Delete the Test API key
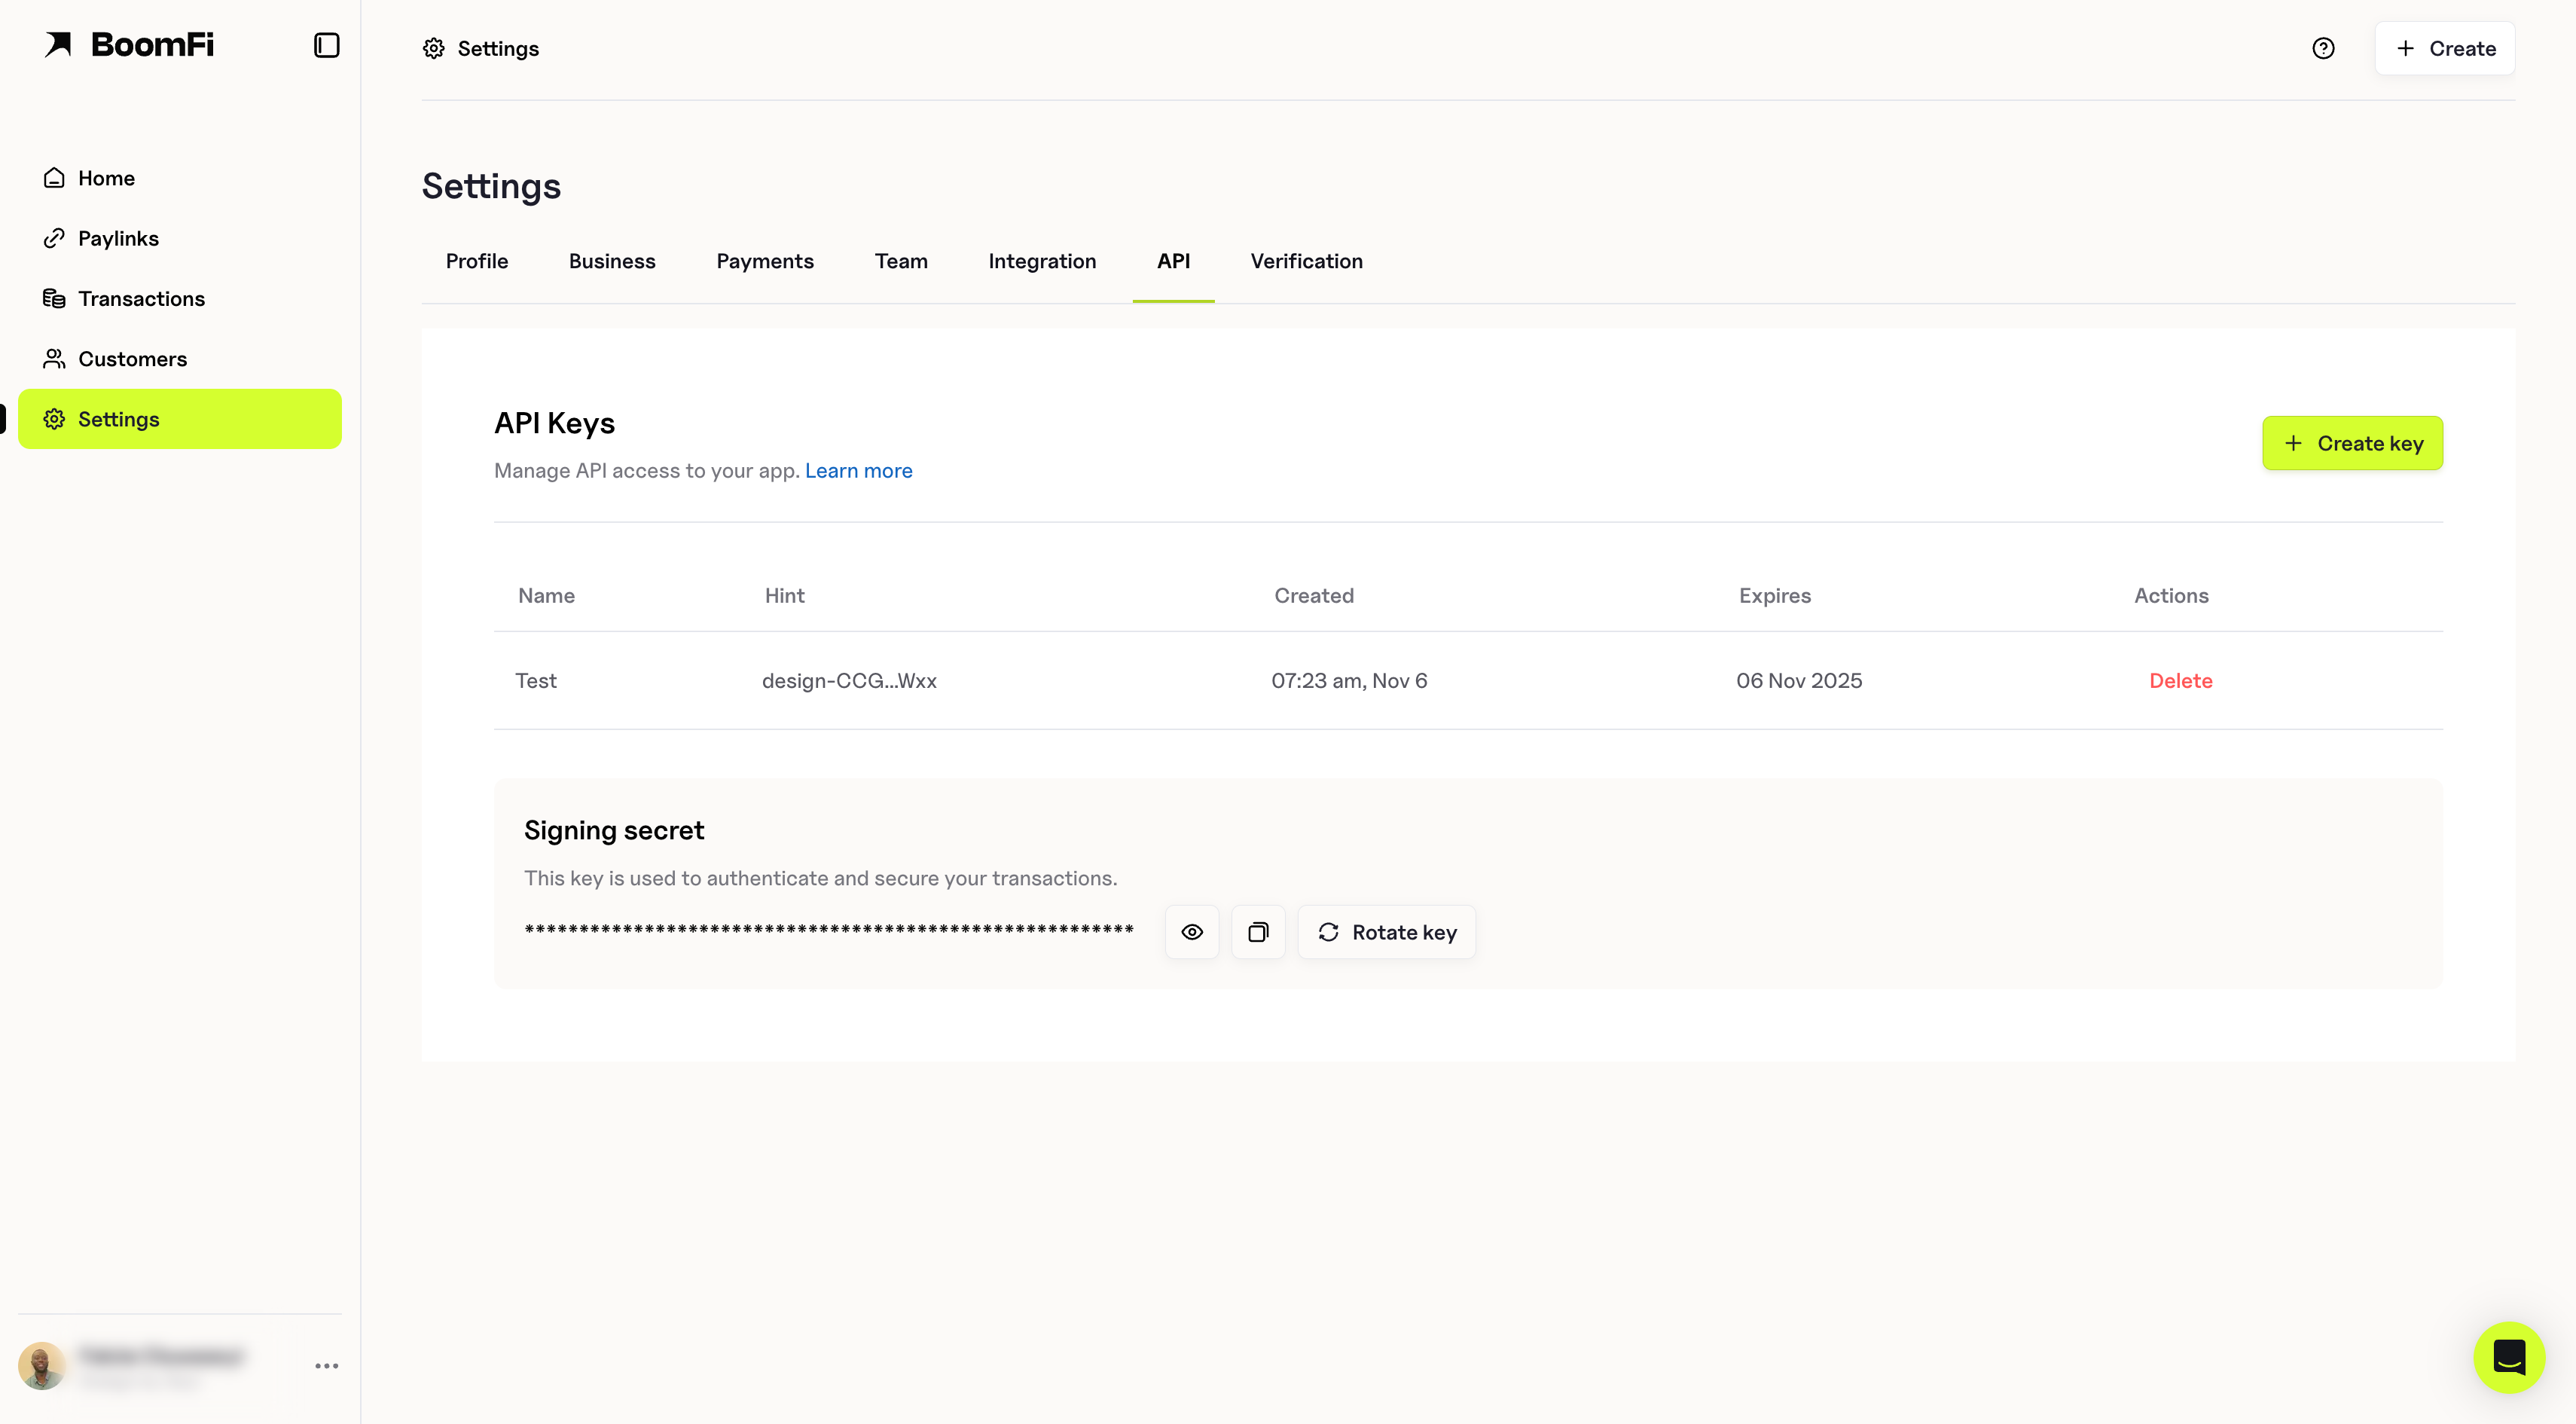The height and width of the screenshot is (1424, 2576). pyautogui.click(x=2180, y=680)
